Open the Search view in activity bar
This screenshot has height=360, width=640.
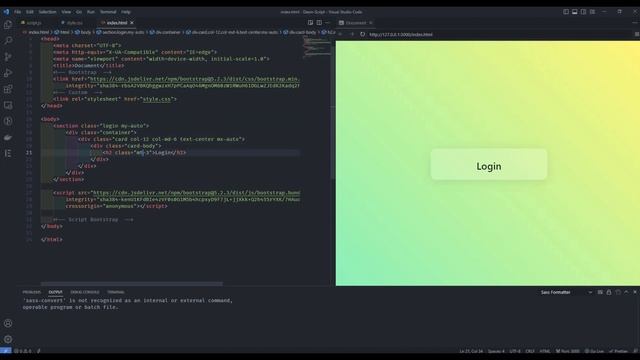click(x=8, y=40)
